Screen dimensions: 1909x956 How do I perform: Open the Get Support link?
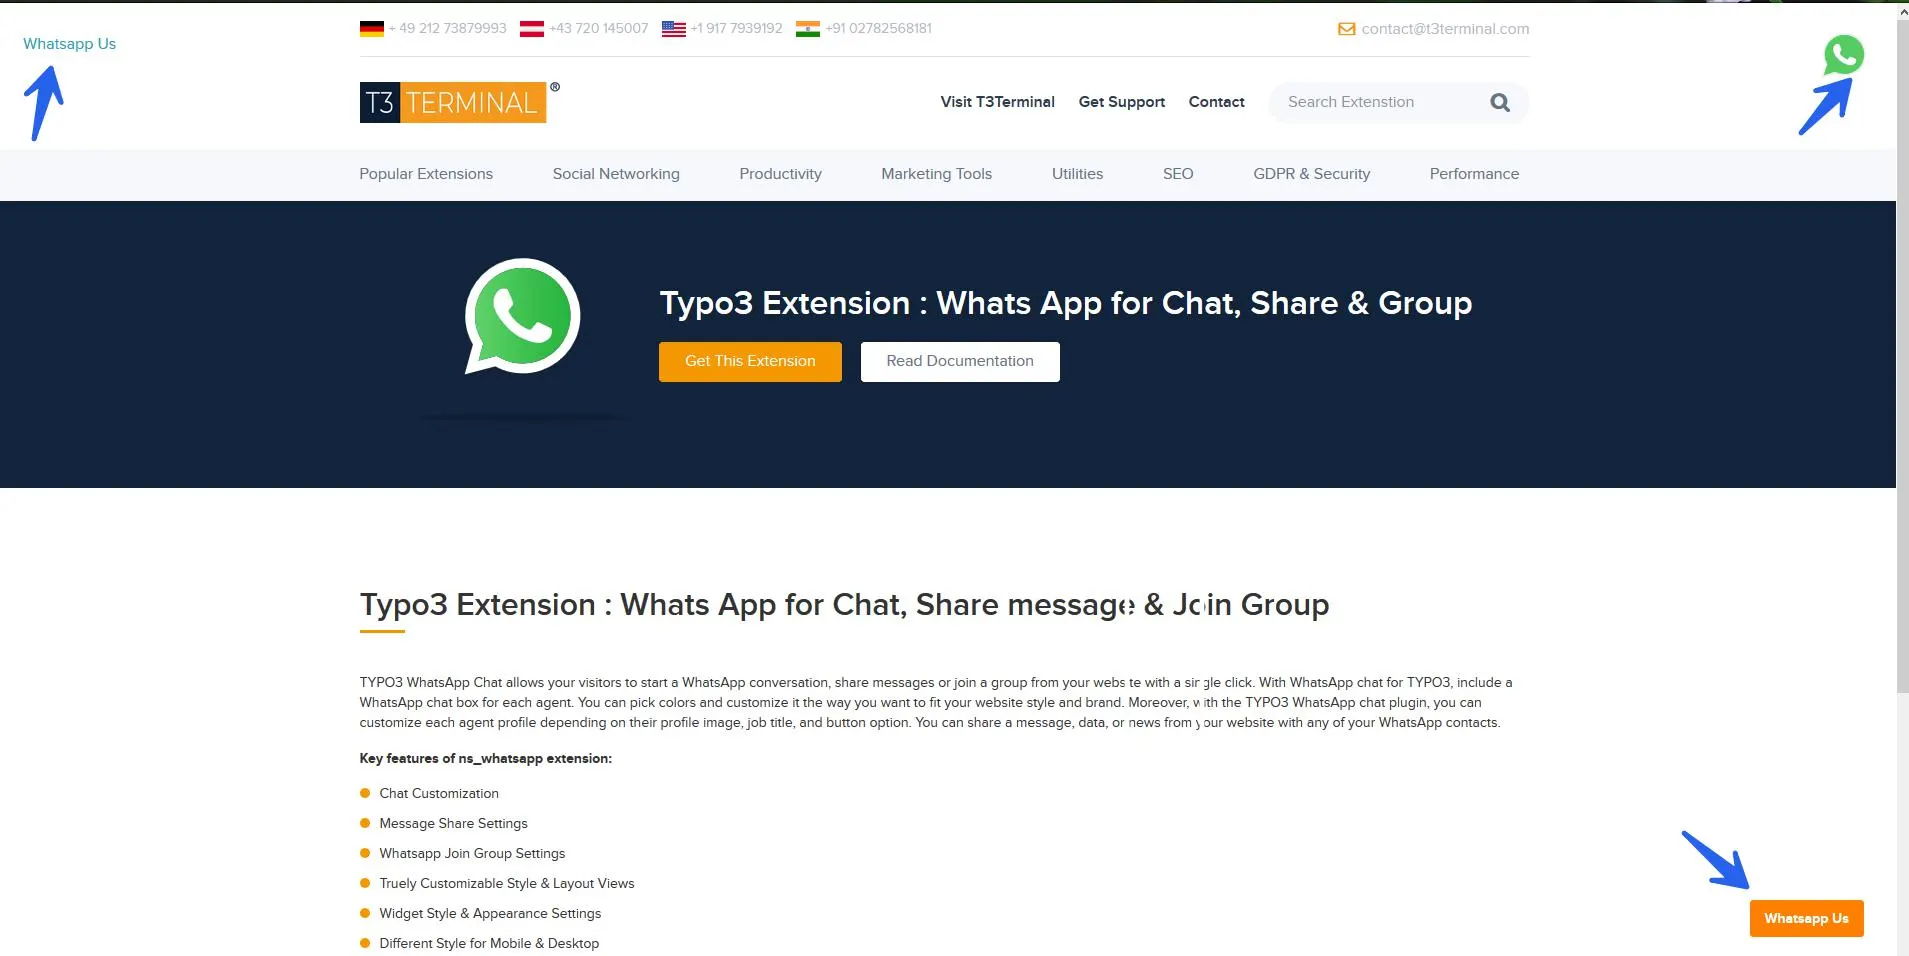click(x=1121, y=102)
